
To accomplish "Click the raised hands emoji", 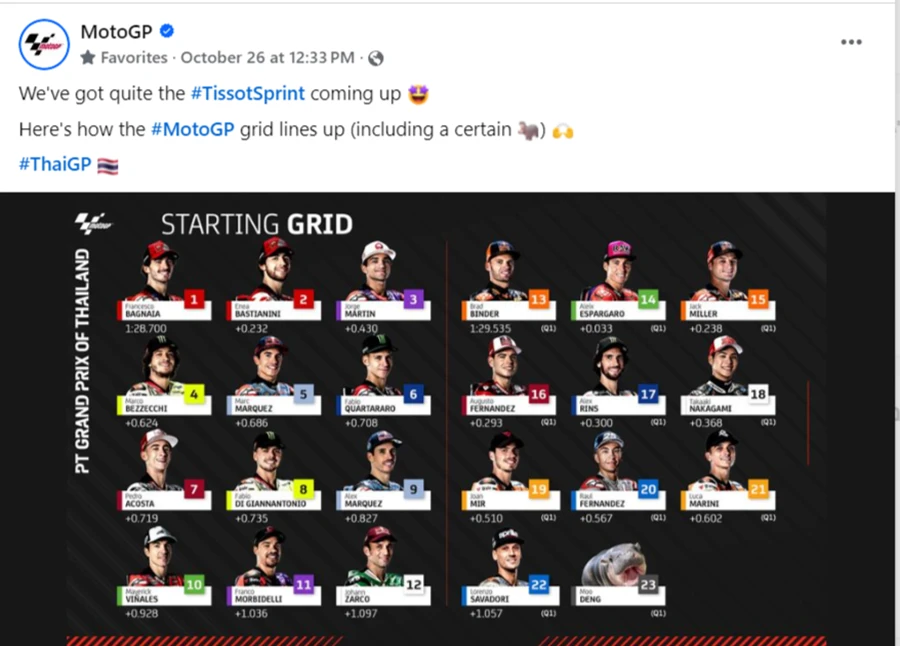I will (x=563, y=130).
